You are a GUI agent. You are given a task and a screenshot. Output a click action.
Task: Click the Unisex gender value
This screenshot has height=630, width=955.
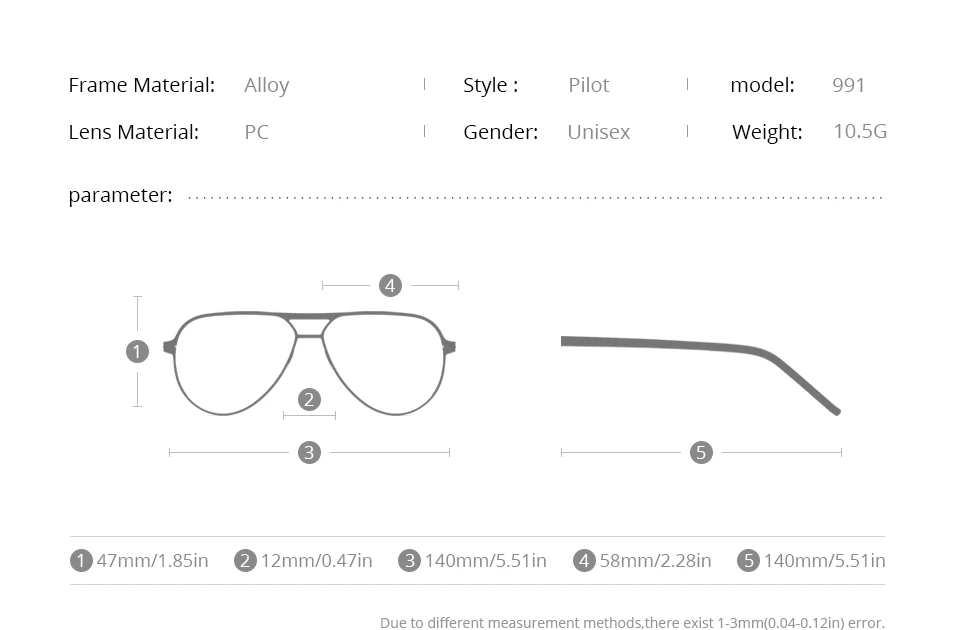(x=599, y=132)
